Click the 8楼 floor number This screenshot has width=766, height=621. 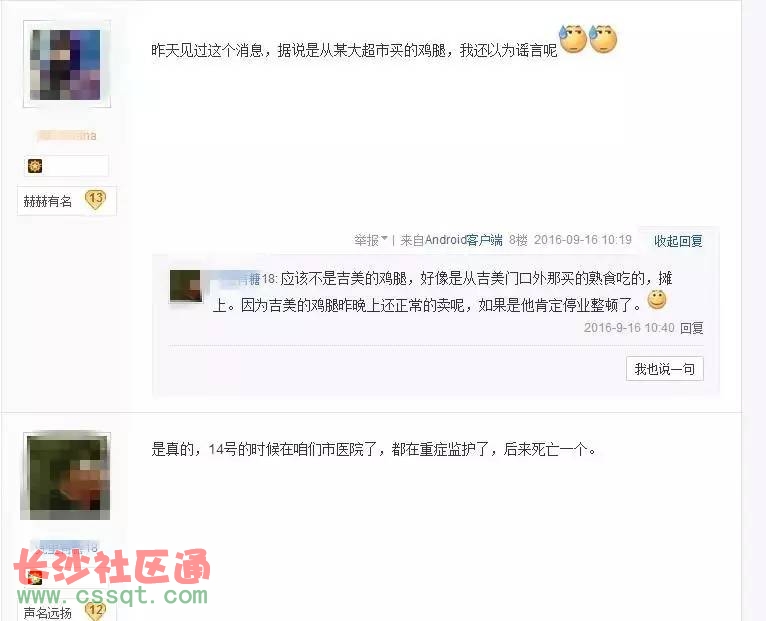518,240
